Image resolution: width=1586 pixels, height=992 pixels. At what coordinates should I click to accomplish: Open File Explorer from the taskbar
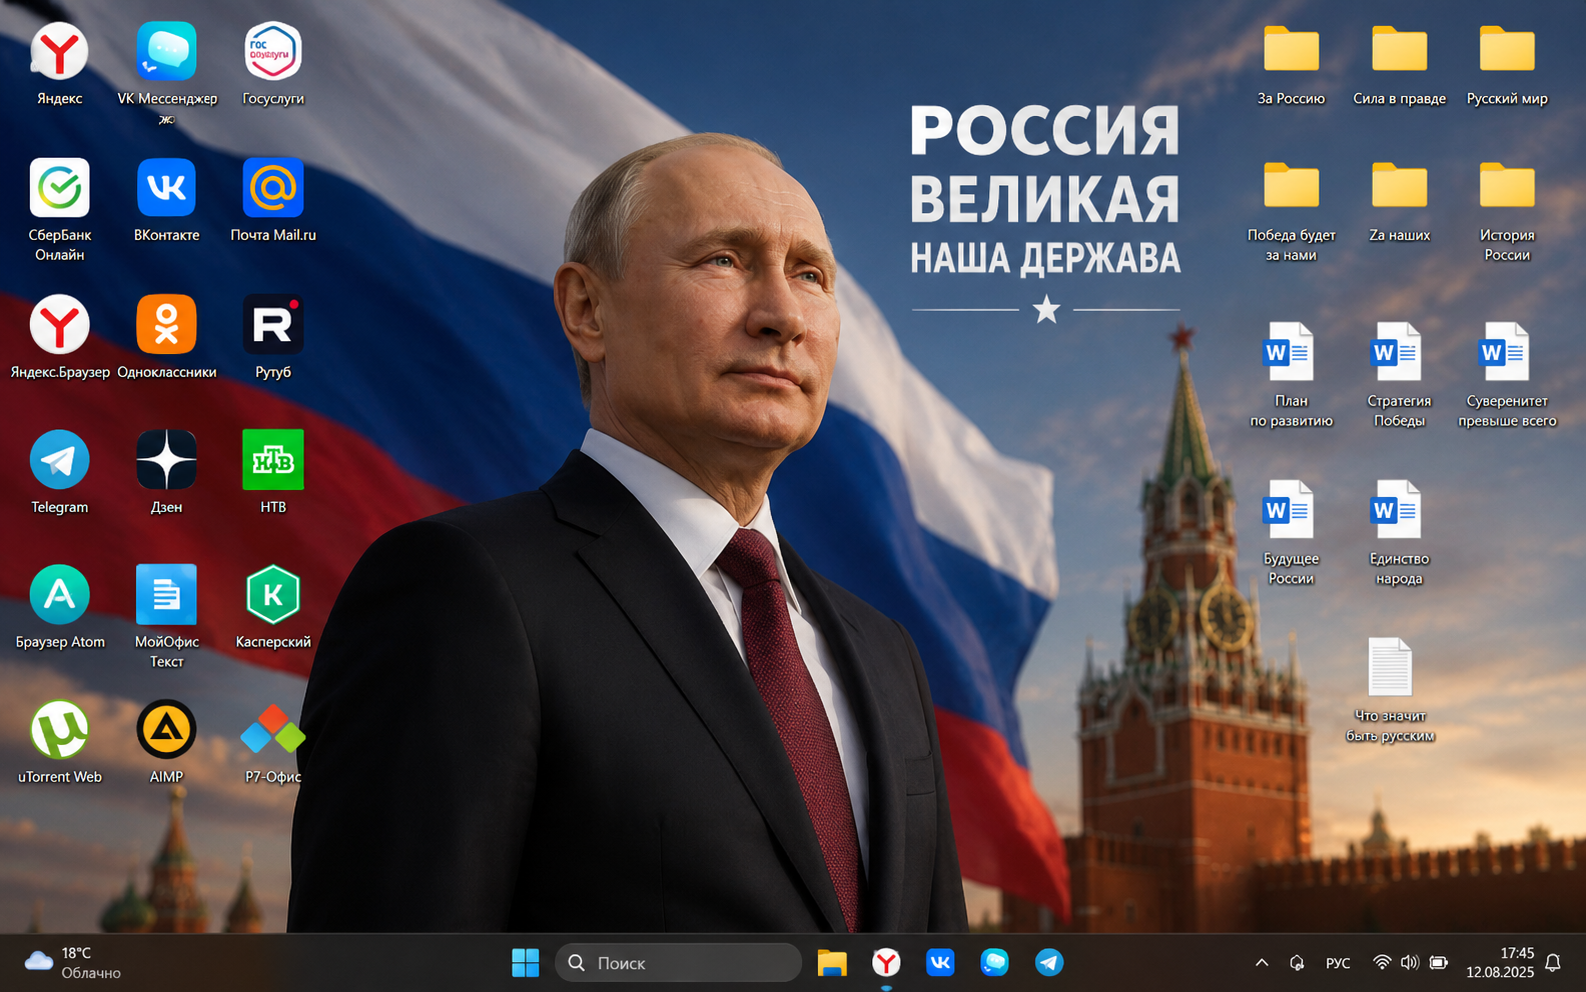(832, 963)
